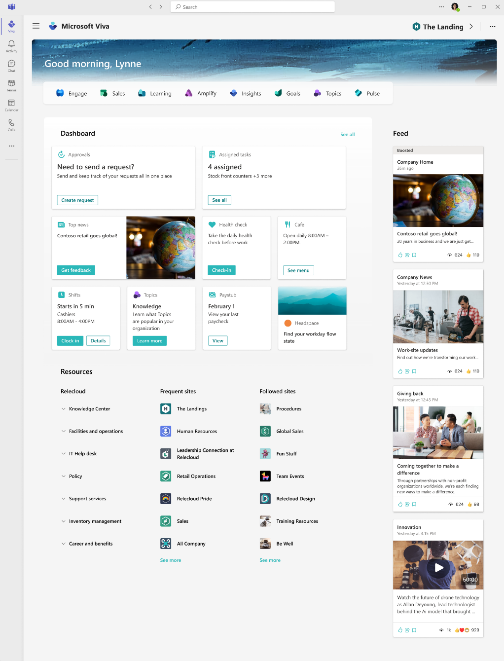This screenshot has height=661, width=504.
Task: Expand Career and benefits chevron
Action: click(63, 544)
